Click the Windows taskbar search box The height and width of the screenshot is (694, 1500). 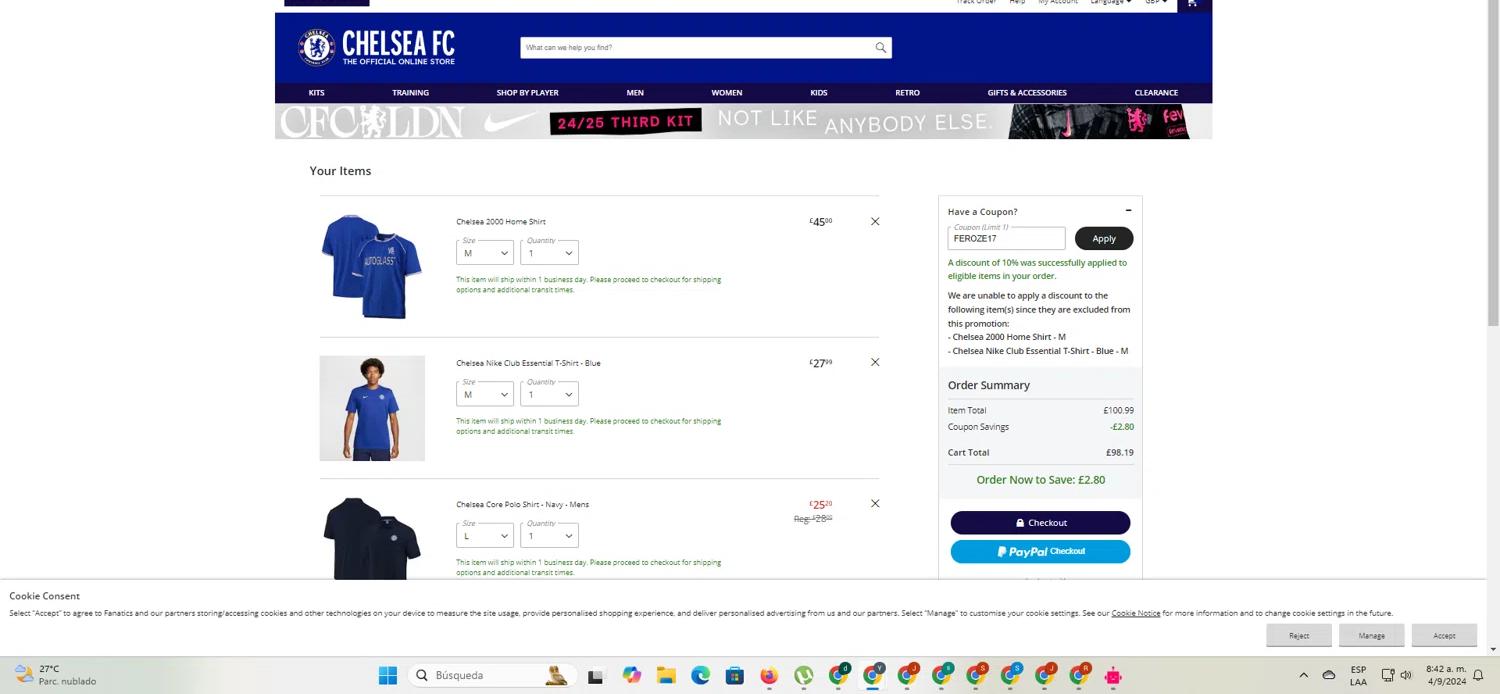pyautogui.click(x=492, y=675)
